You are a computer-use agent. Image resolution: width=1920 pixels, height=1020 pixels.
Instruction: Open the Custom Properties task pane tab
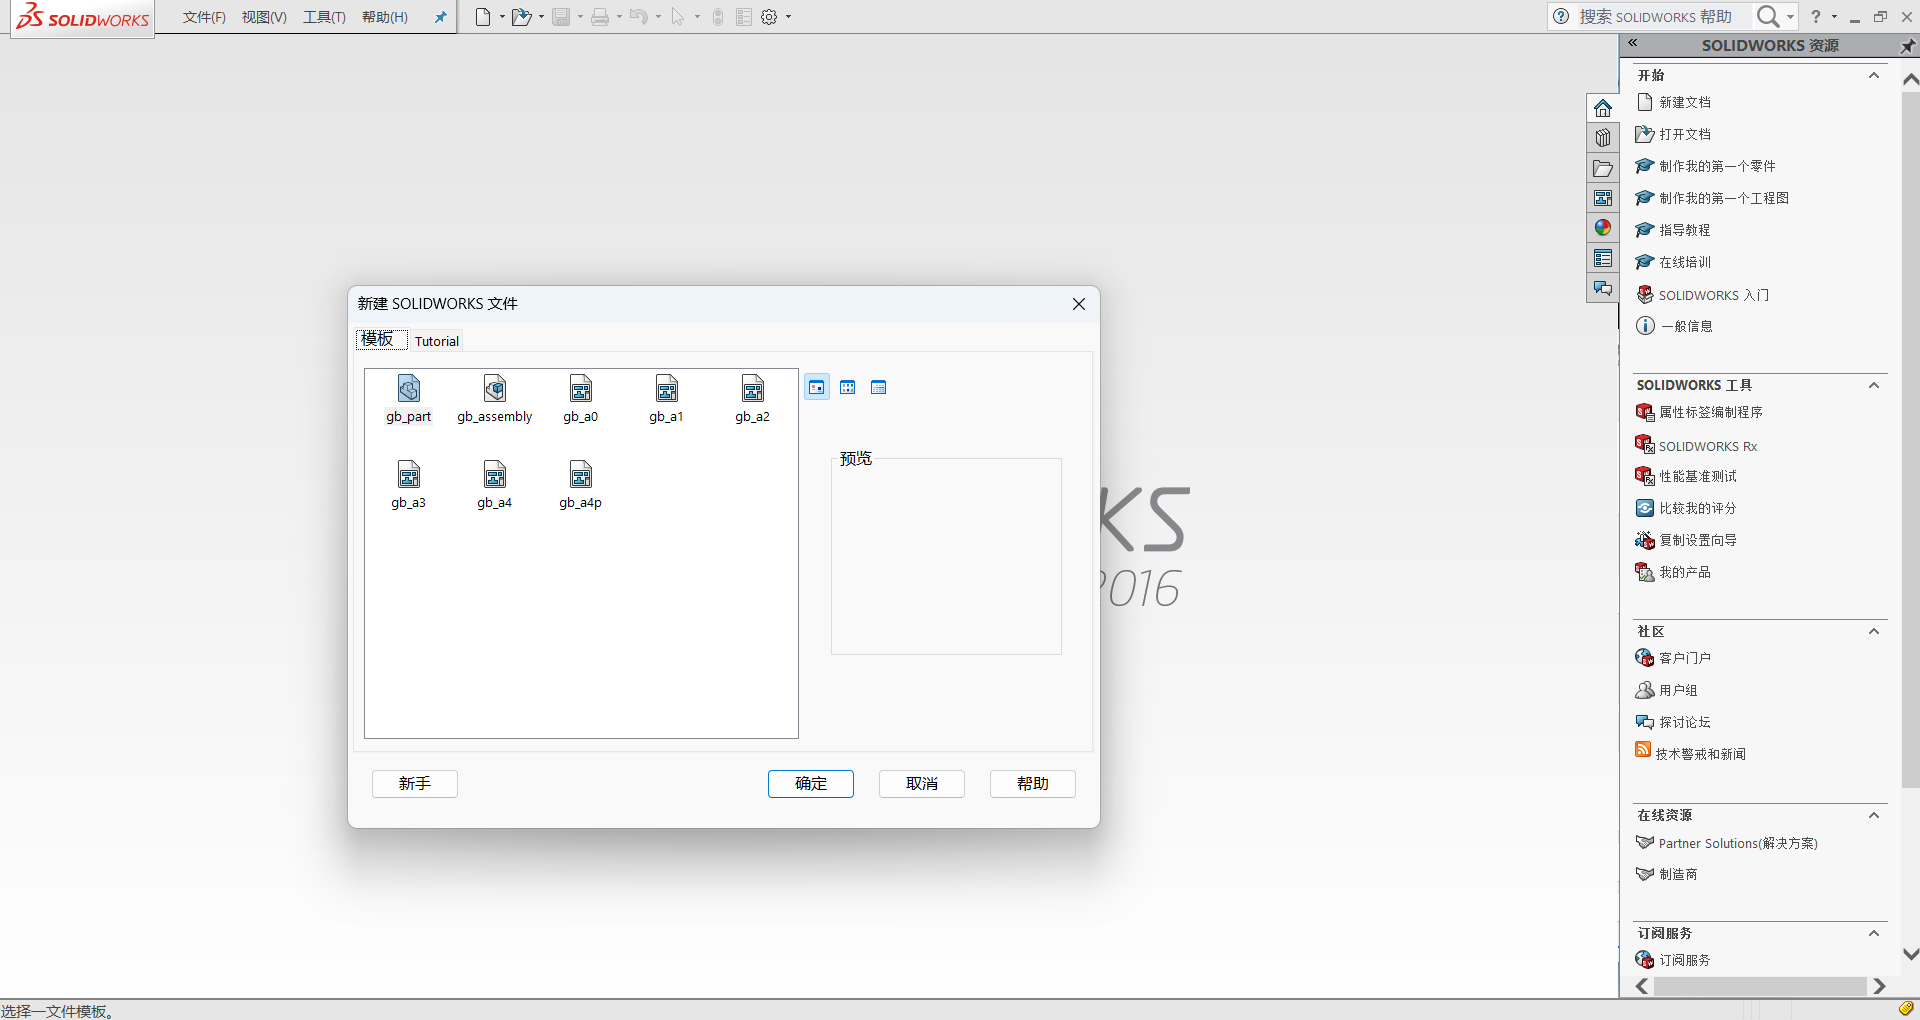(1603, 258)
